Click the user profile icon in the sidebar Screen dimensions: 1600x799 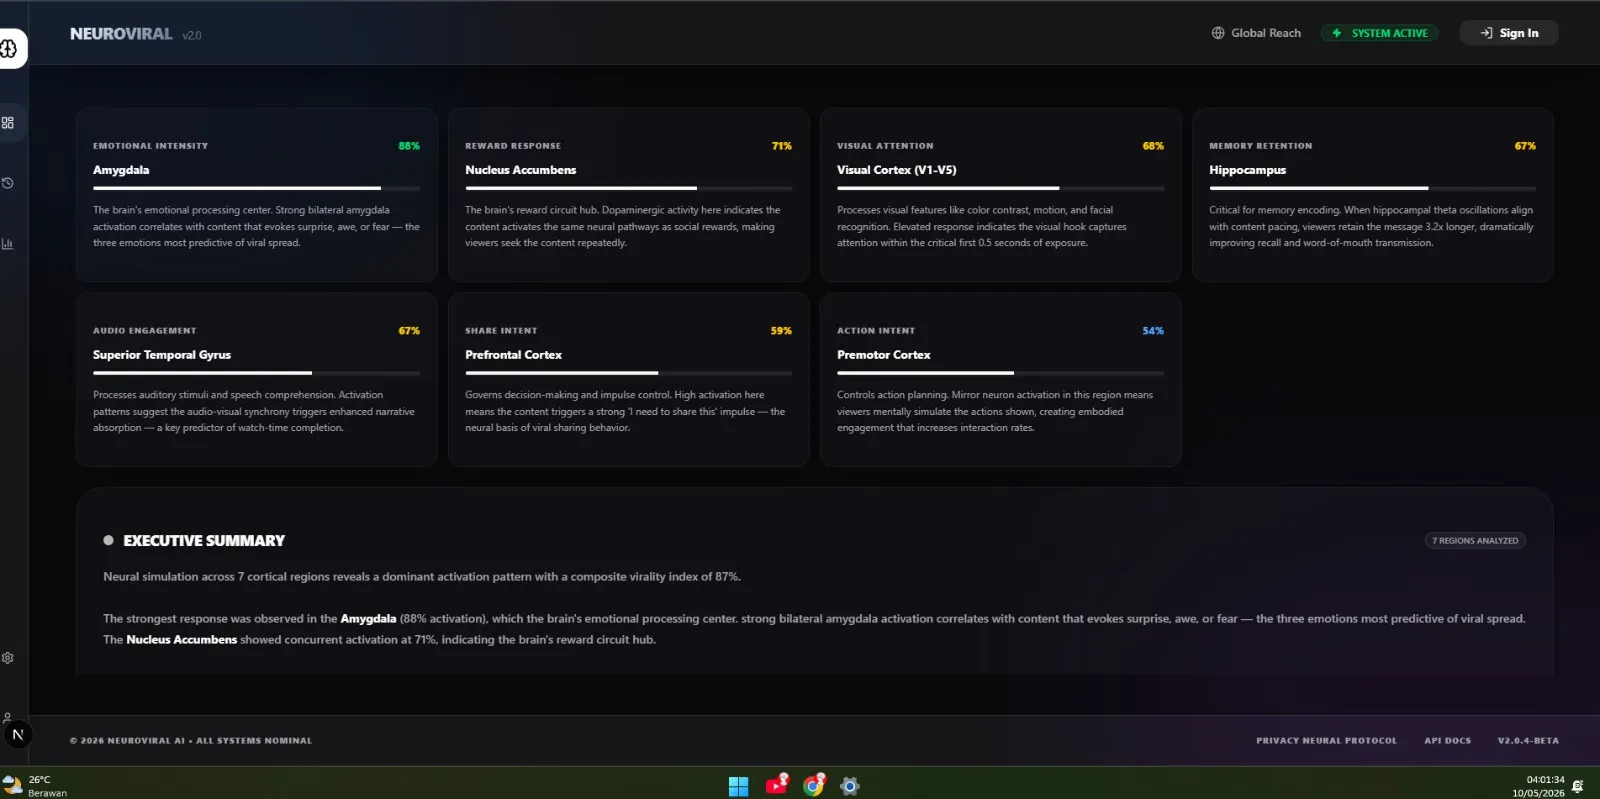coord(8,717)
